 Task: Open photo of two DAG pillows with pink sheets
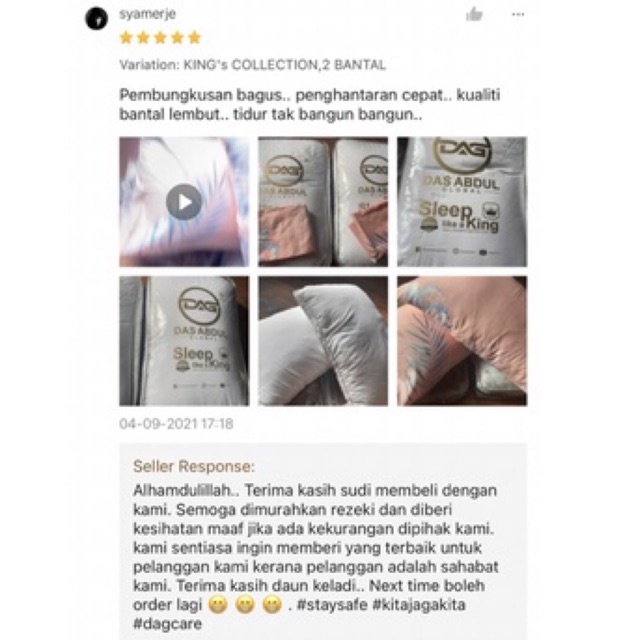click(x=323, y=202)
